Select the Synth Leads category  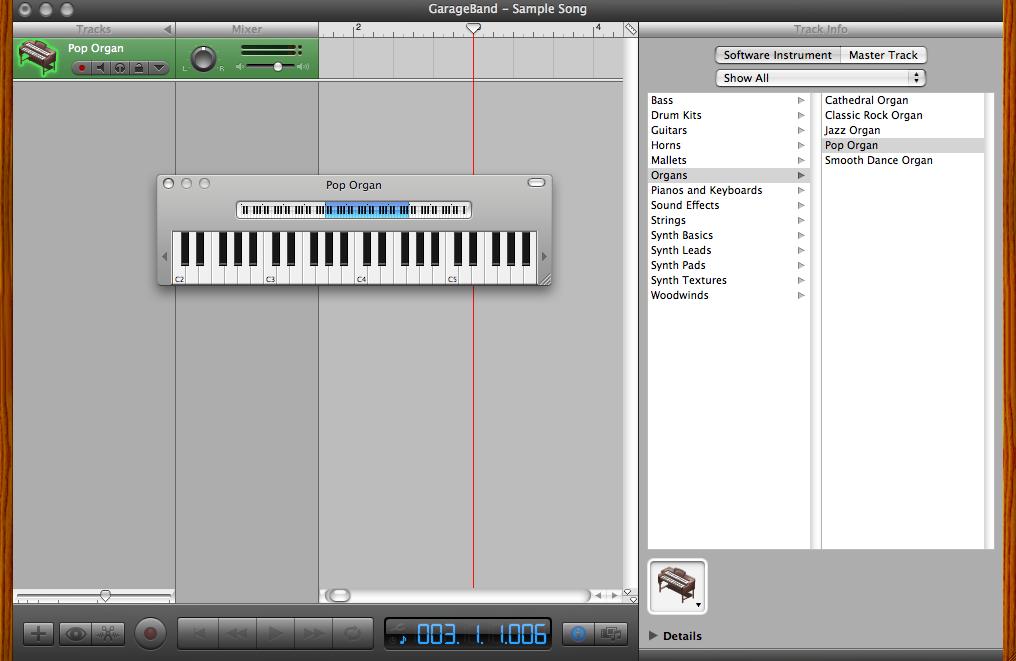pyautogui.click(x=729, y=250)
